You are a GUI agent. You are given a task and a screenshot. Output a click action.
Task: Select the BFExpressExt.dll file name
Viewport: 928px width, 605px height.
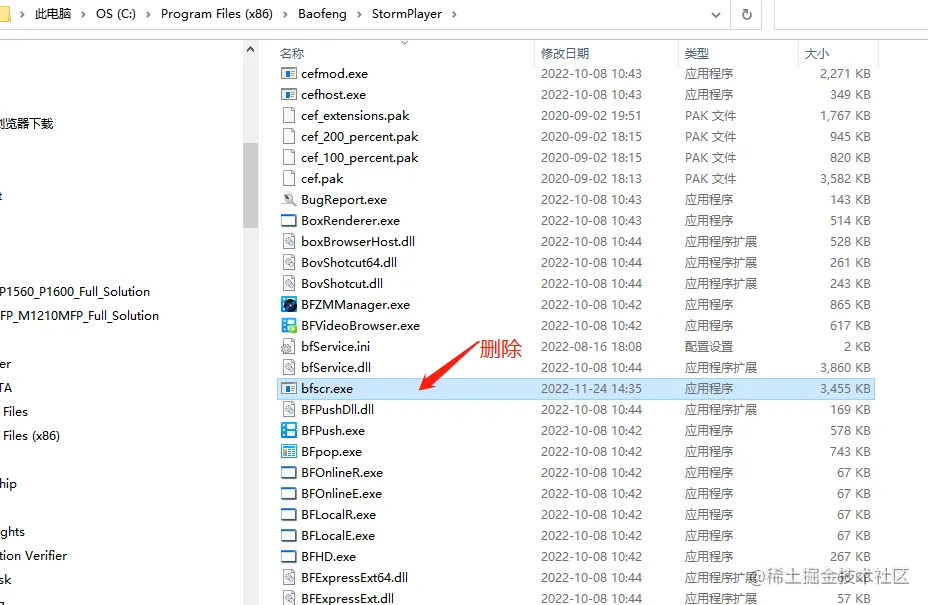tap(347, 598)
